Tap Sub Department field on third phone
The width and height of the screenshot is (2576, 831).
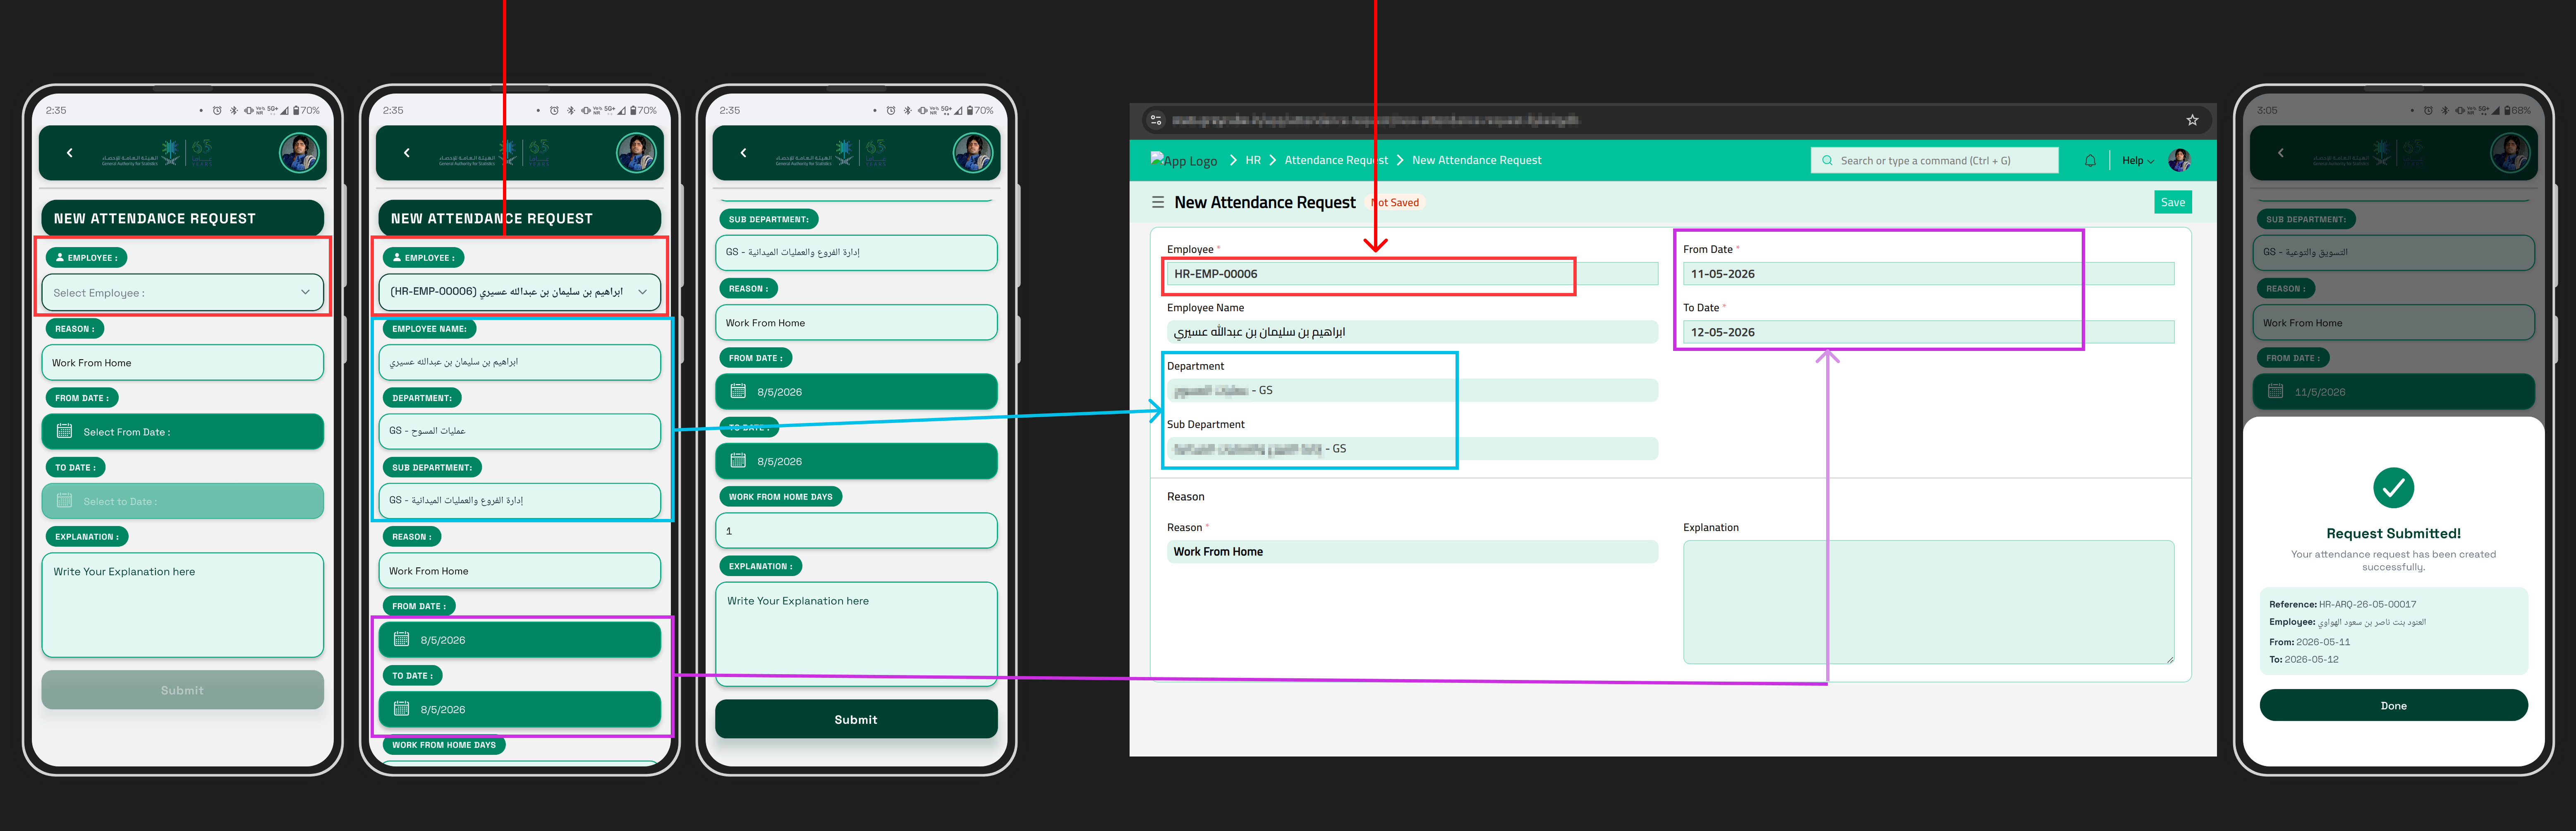(856, 252)
